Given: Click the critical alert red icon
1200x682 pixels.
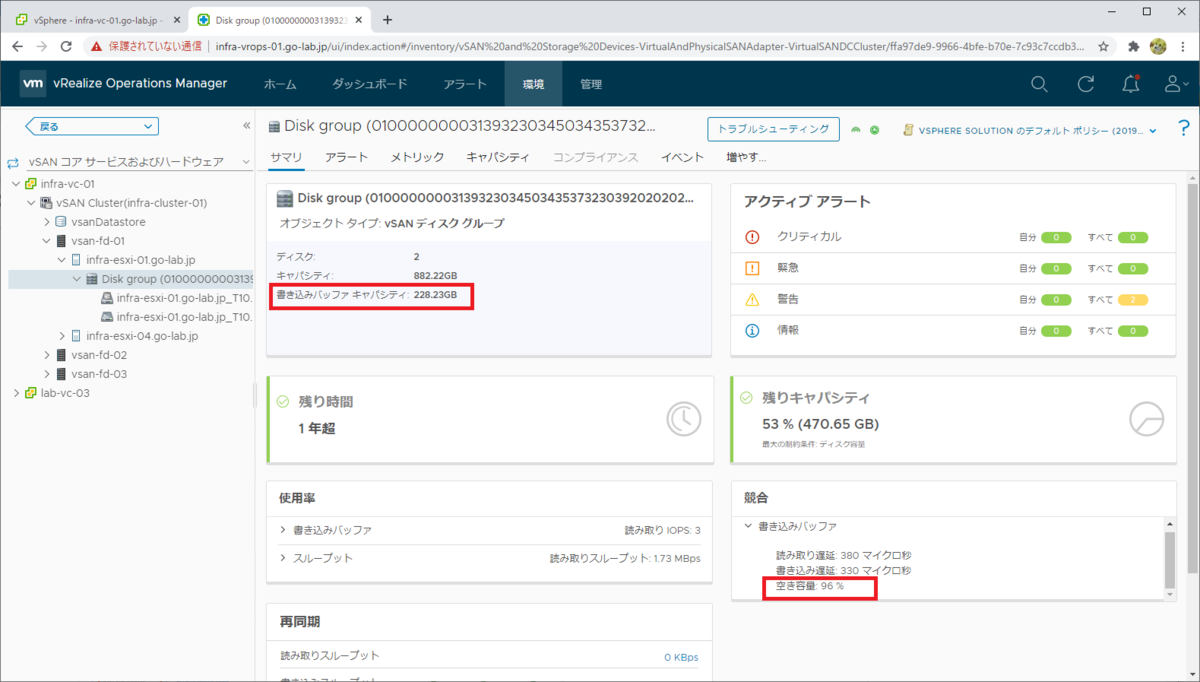Looking at the screenshot, I should click(x=753, y=237).
